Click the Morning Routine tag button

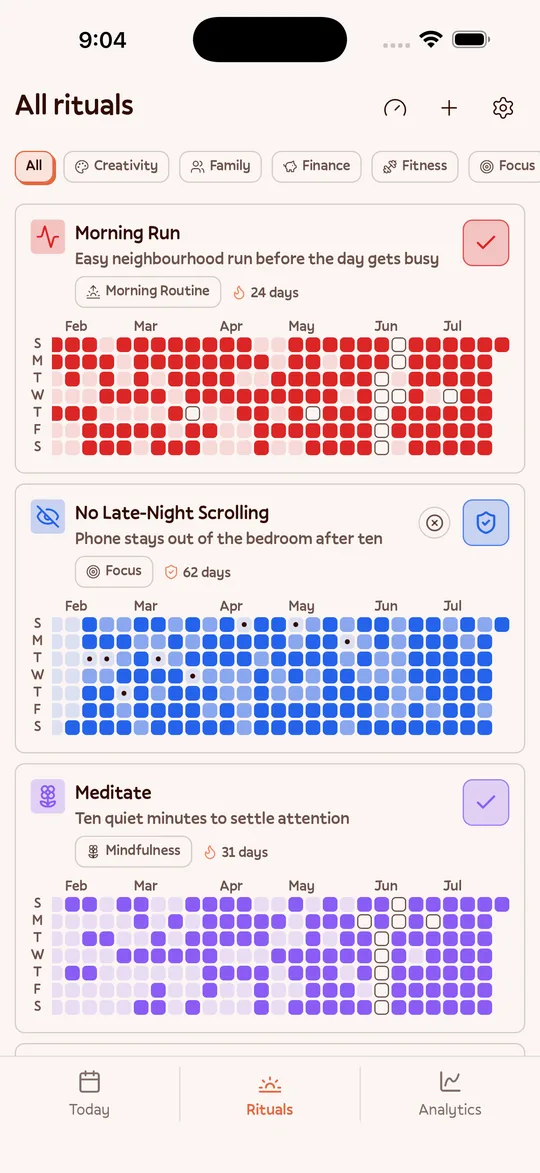[148, 292]
